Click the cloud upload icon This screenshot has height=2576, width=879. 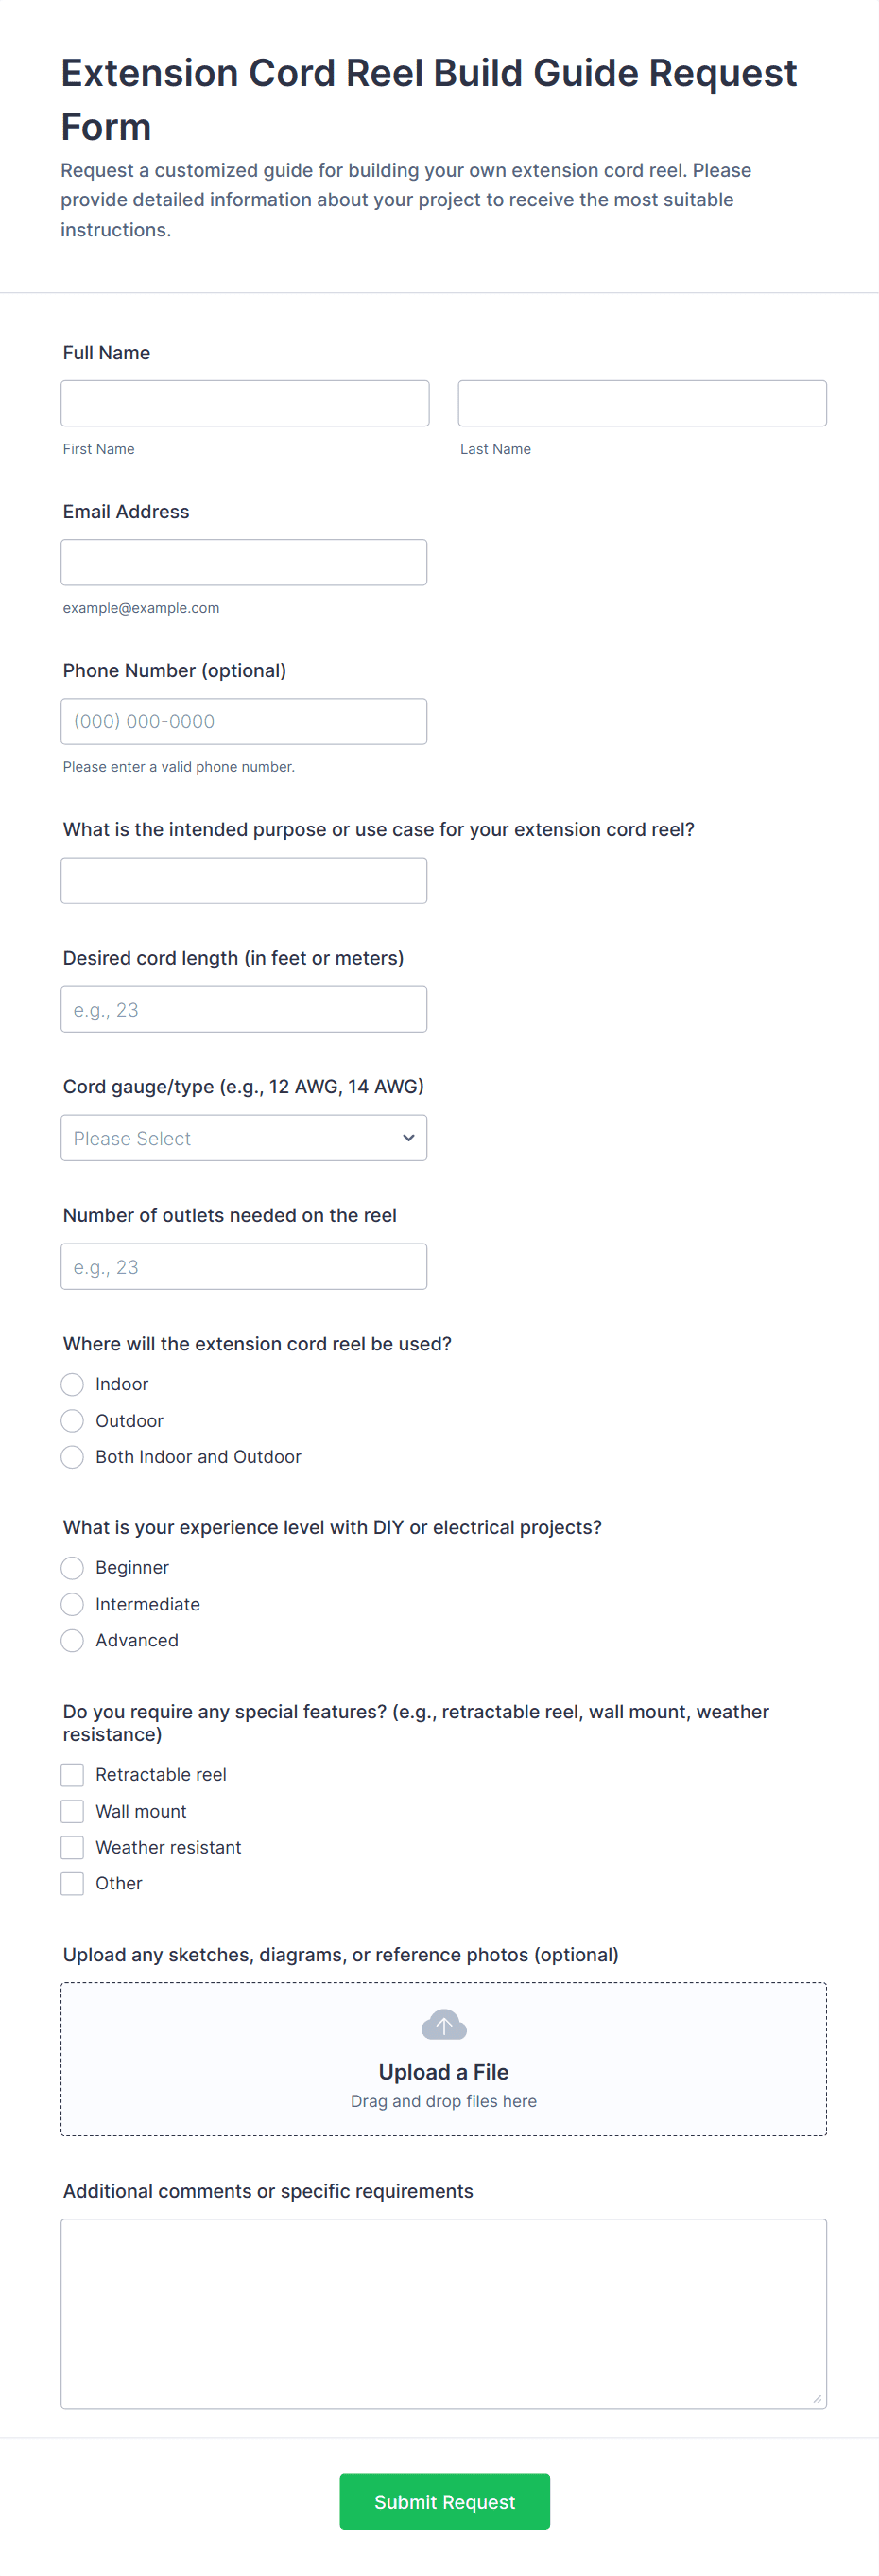(x=443, y=2025)
